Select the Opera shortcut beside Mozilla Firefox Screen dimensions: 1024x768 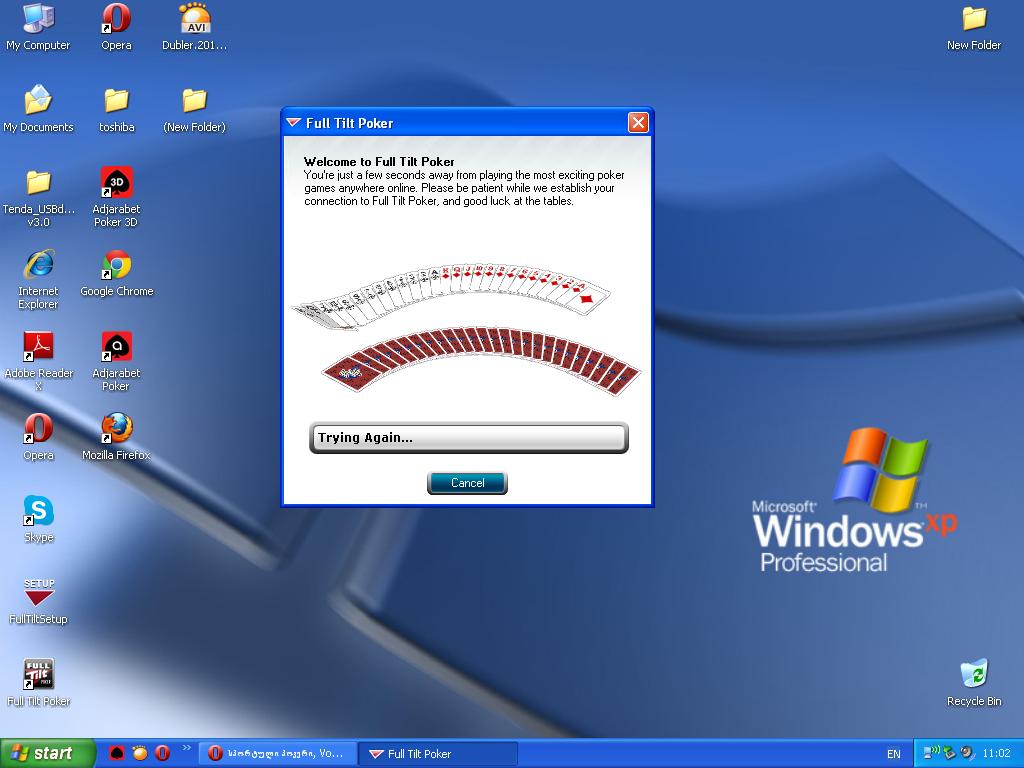(x=38, y=438)
